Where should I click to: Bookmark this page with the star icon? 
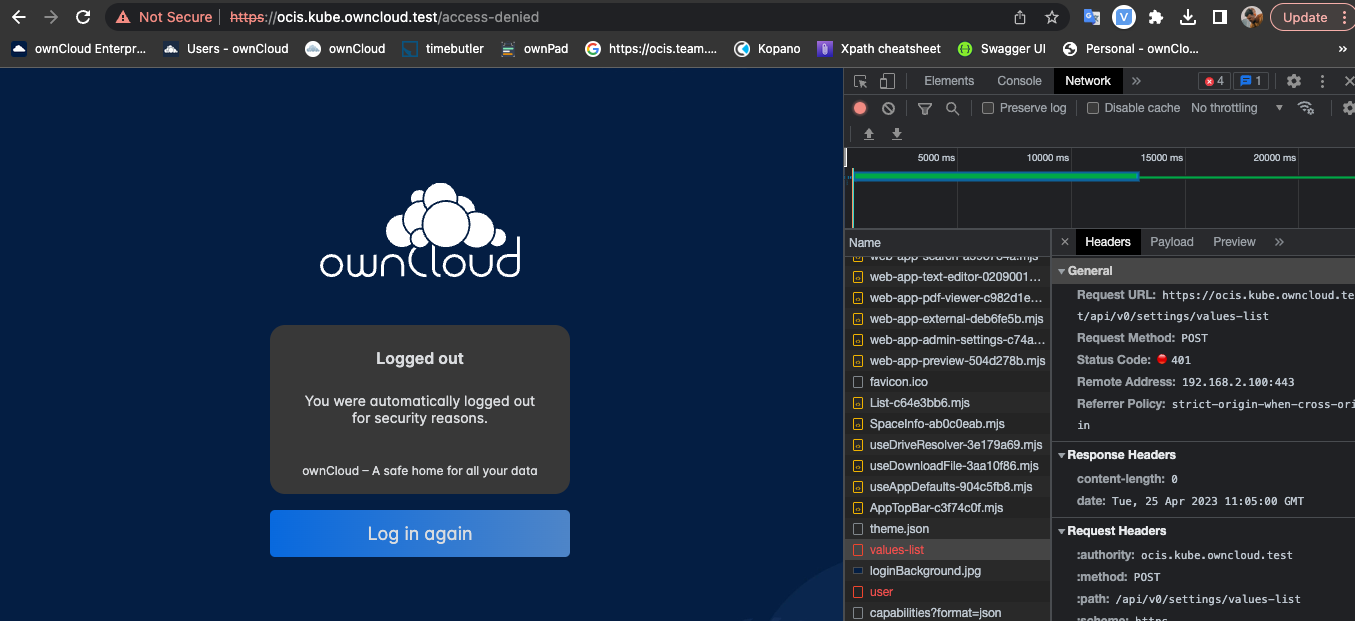pos(1052,17)
